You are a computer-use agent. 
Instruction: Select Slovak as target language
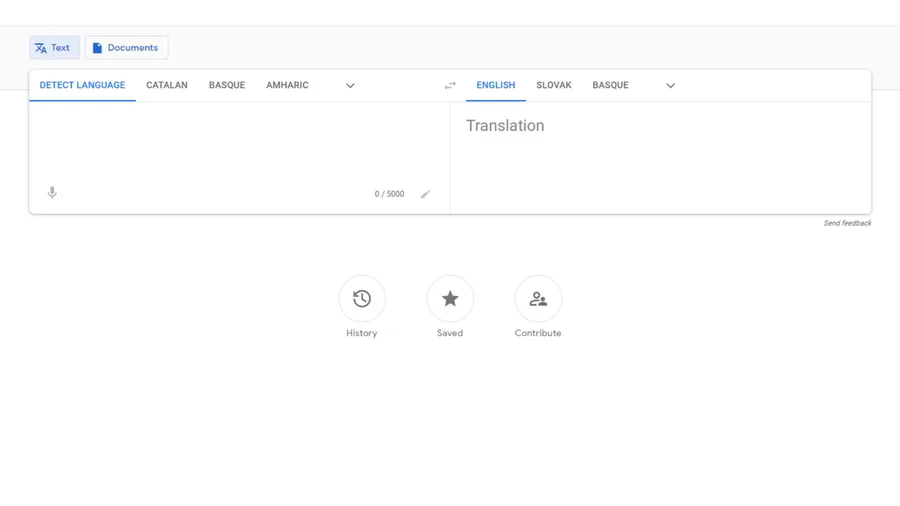[554, 85]
